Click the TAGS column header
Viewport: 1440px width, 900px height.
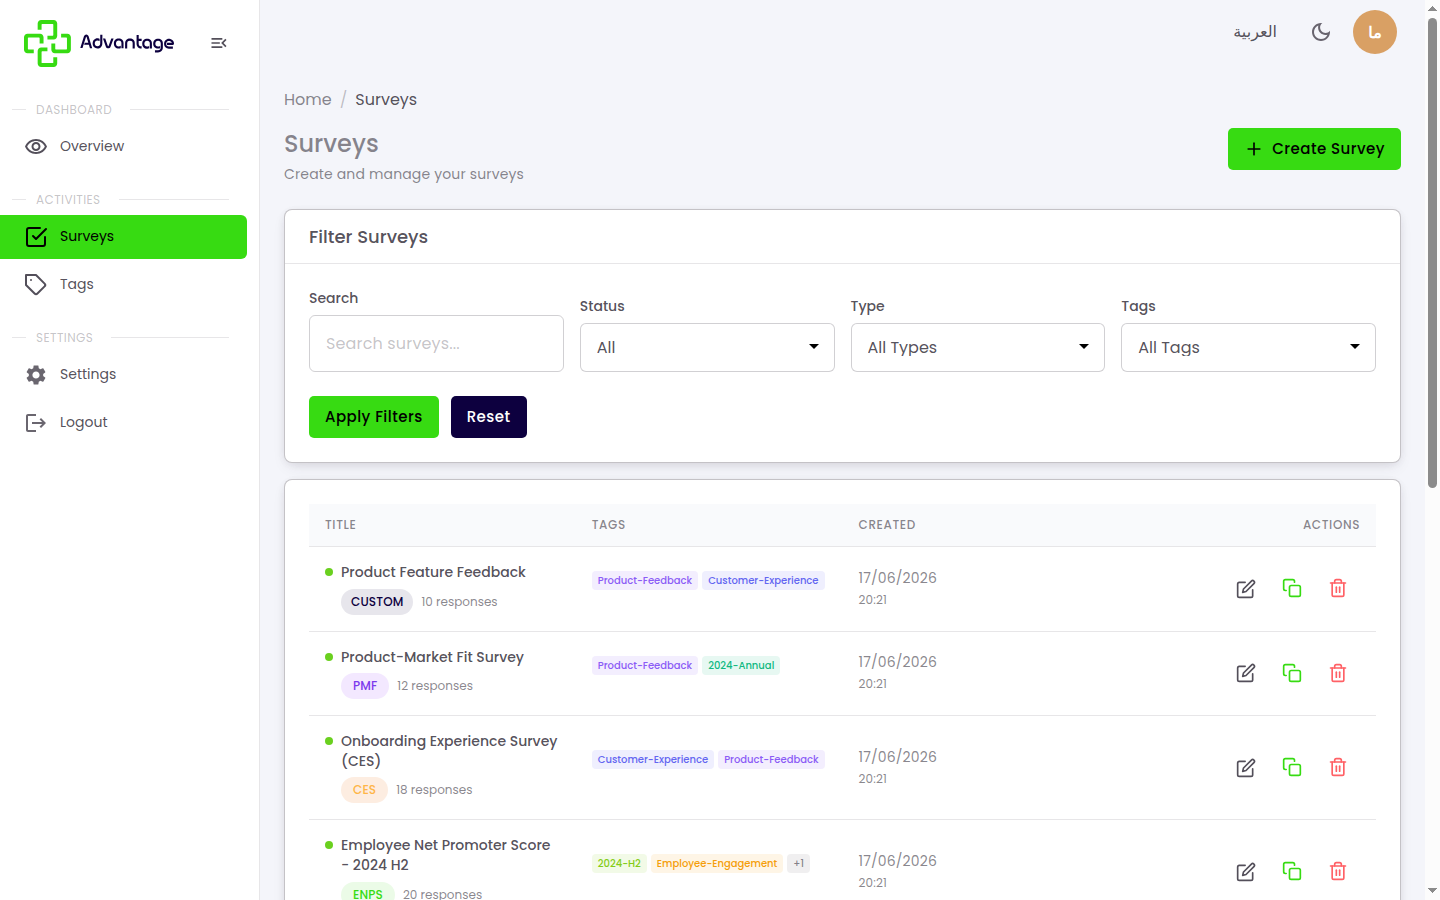tap(609, 525)
